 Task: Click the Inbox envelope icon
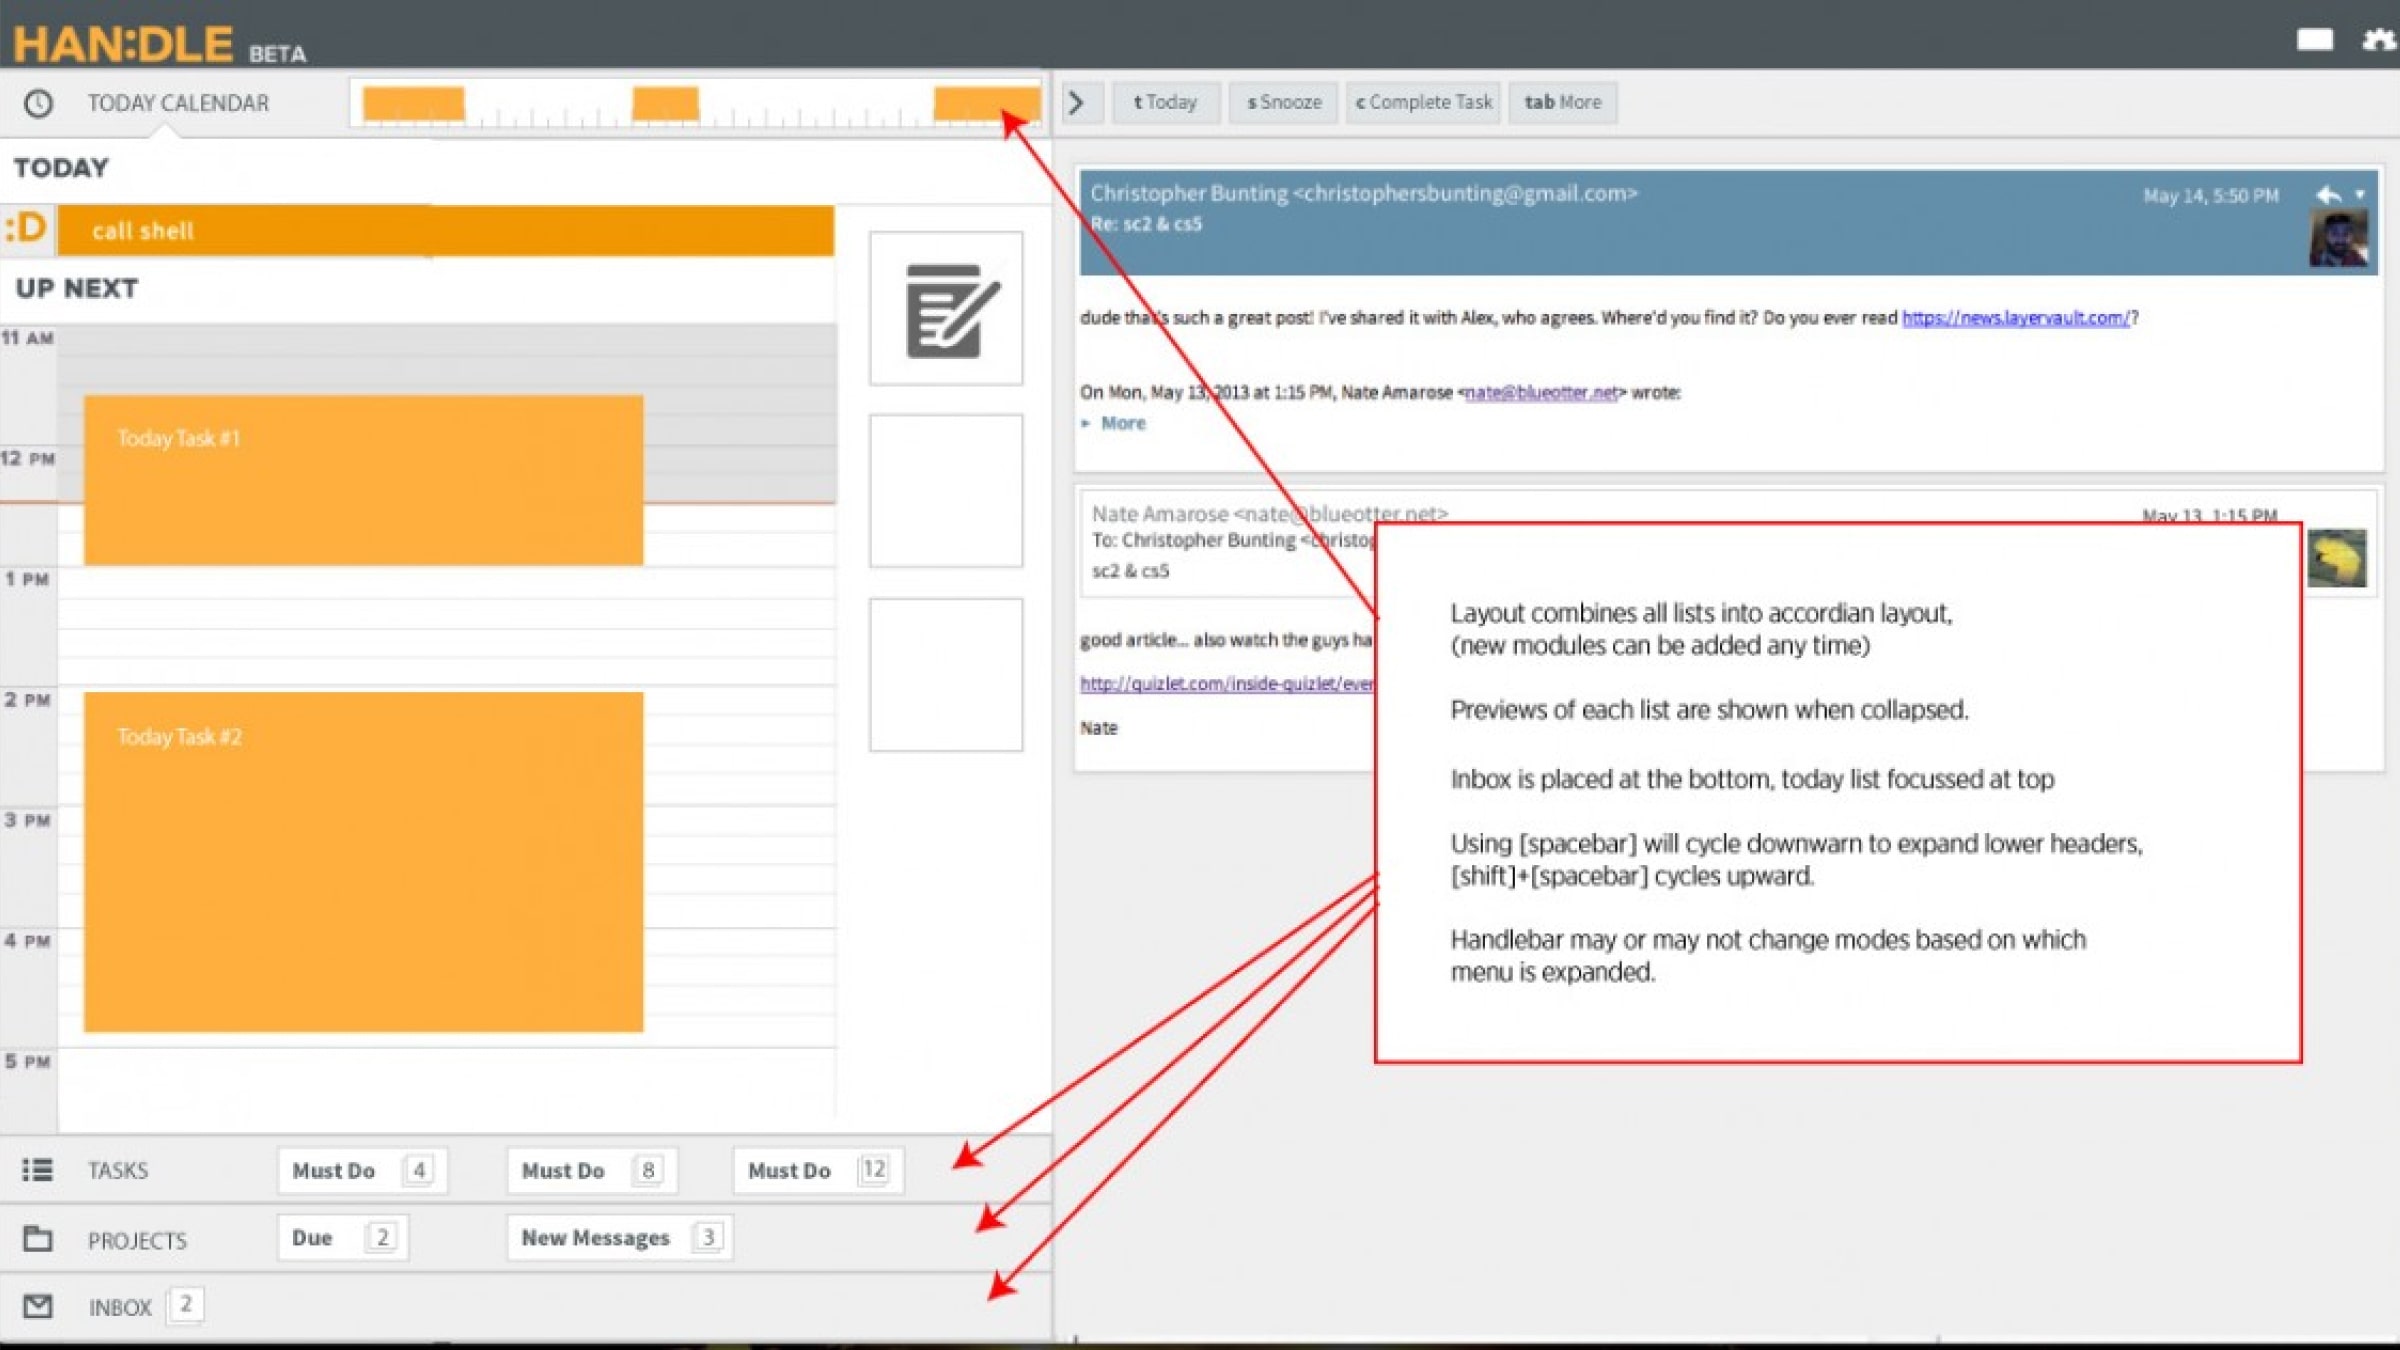(x=37, y=1306)
